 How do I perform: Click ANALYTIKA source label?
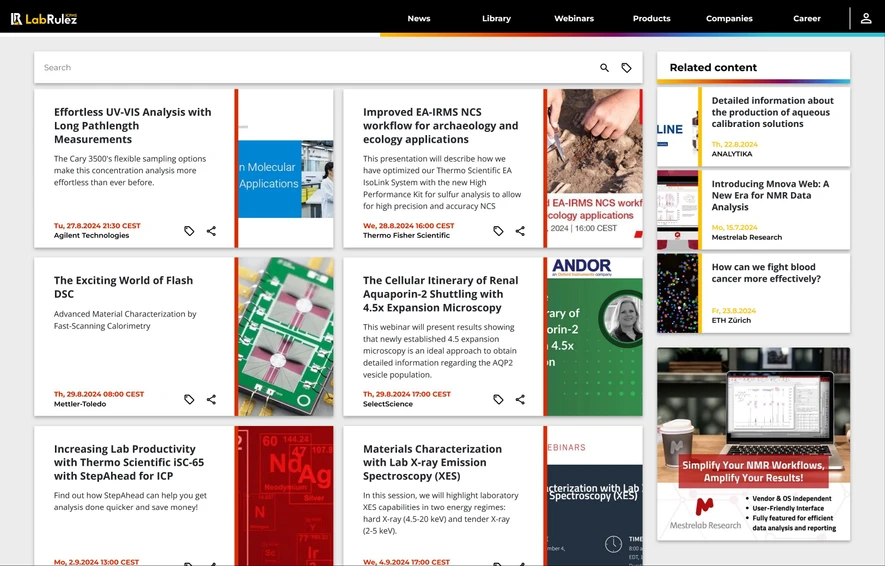click(x=731, y=154)
